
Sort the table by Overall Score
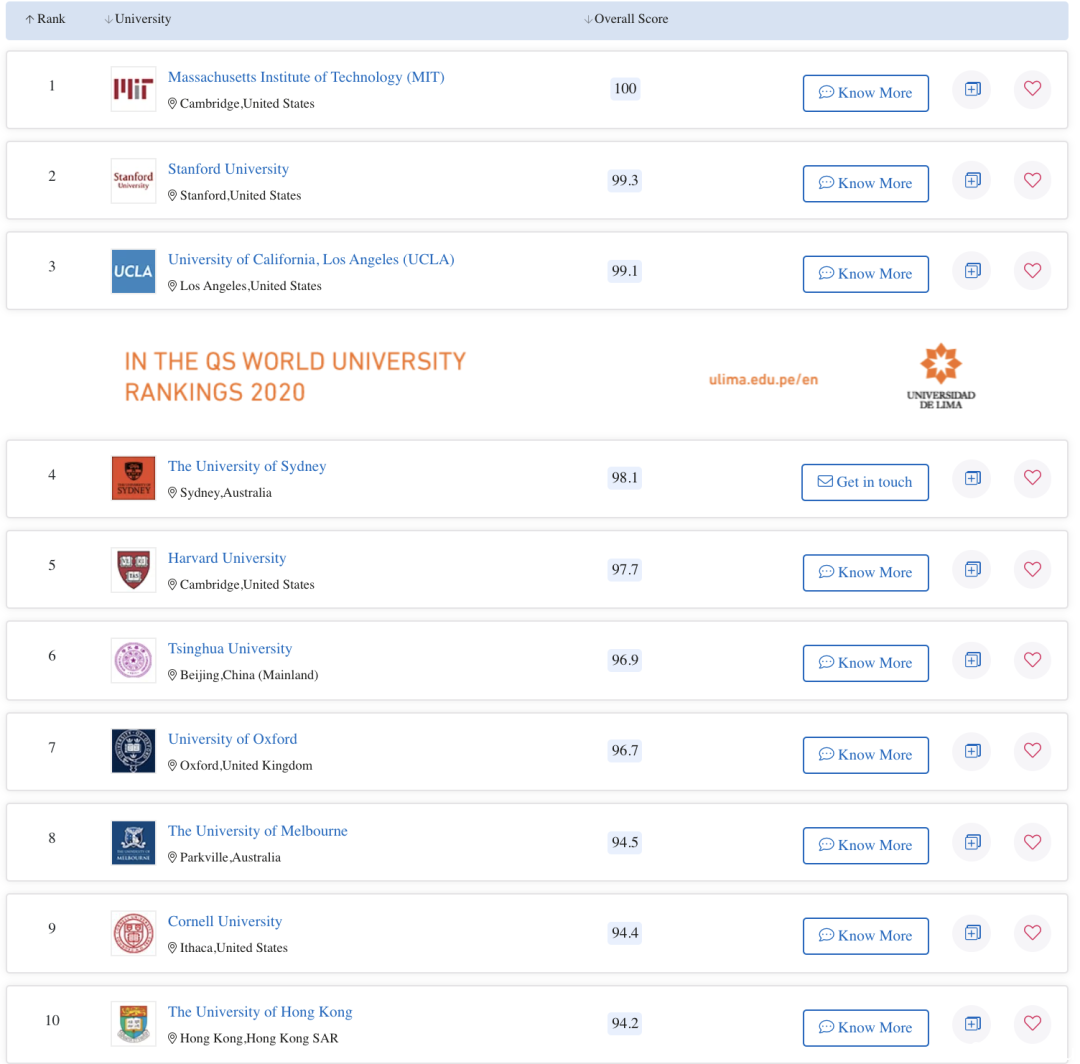click(x=626, y=19)
